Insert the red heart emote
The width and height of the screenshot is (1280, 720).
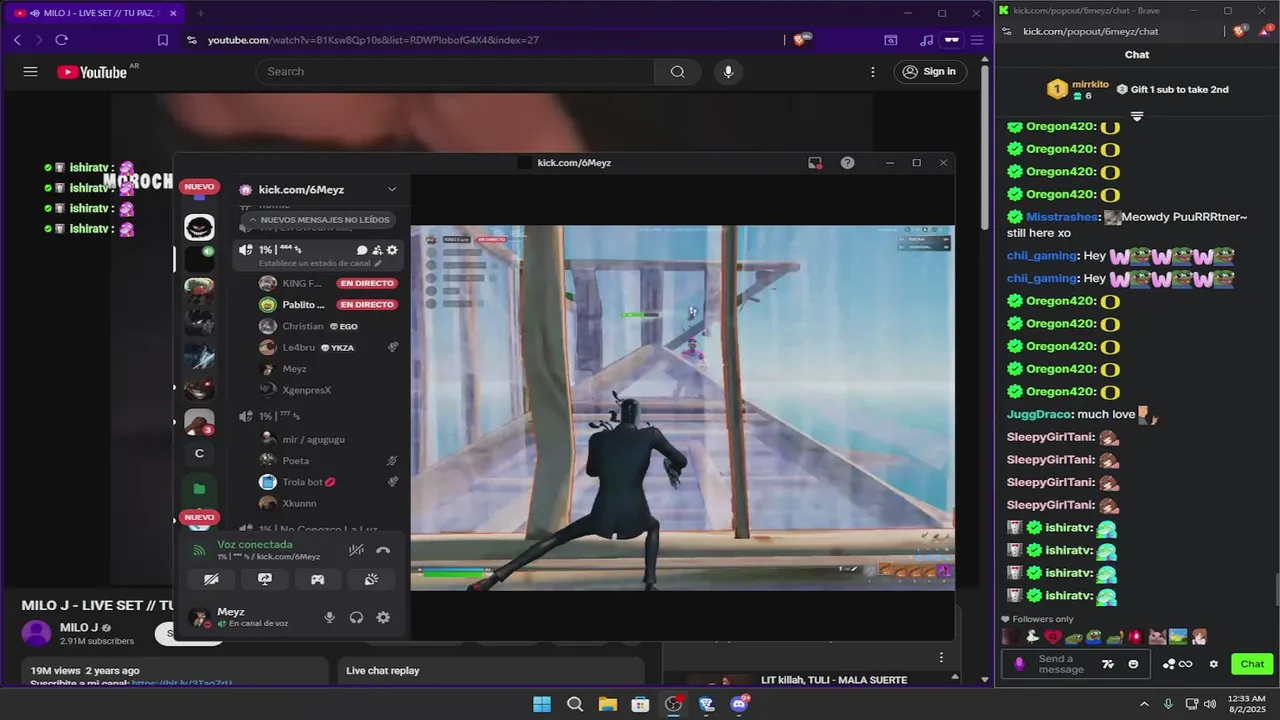pyautogui.click(x=1053, y=637)
